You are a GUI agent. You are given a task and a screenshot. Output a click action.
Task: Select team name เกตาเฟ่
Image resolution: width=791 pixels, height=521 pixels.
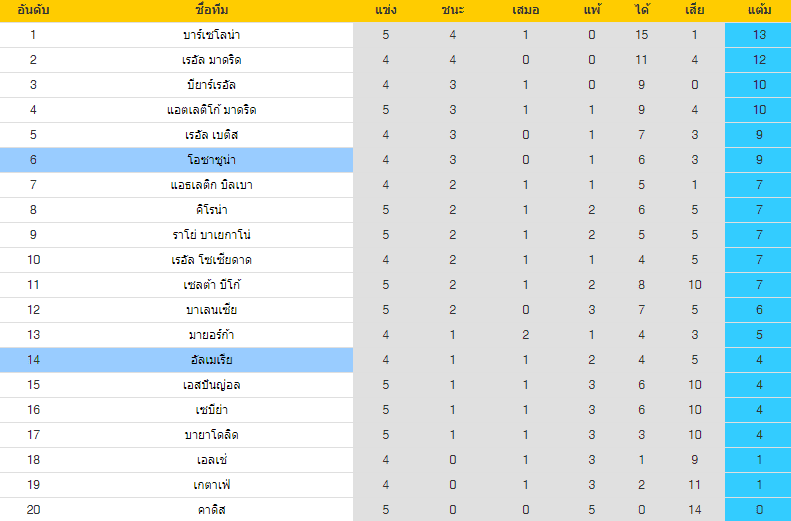click(212, 485)
